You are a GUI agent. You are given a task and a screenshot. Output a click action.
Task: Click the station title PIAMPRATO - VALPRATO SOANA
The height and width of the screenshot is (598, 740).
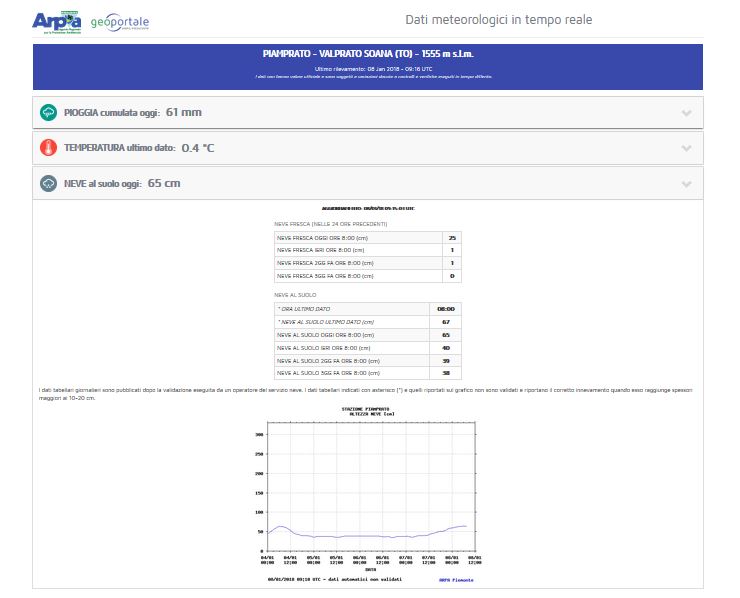(368, 54)
